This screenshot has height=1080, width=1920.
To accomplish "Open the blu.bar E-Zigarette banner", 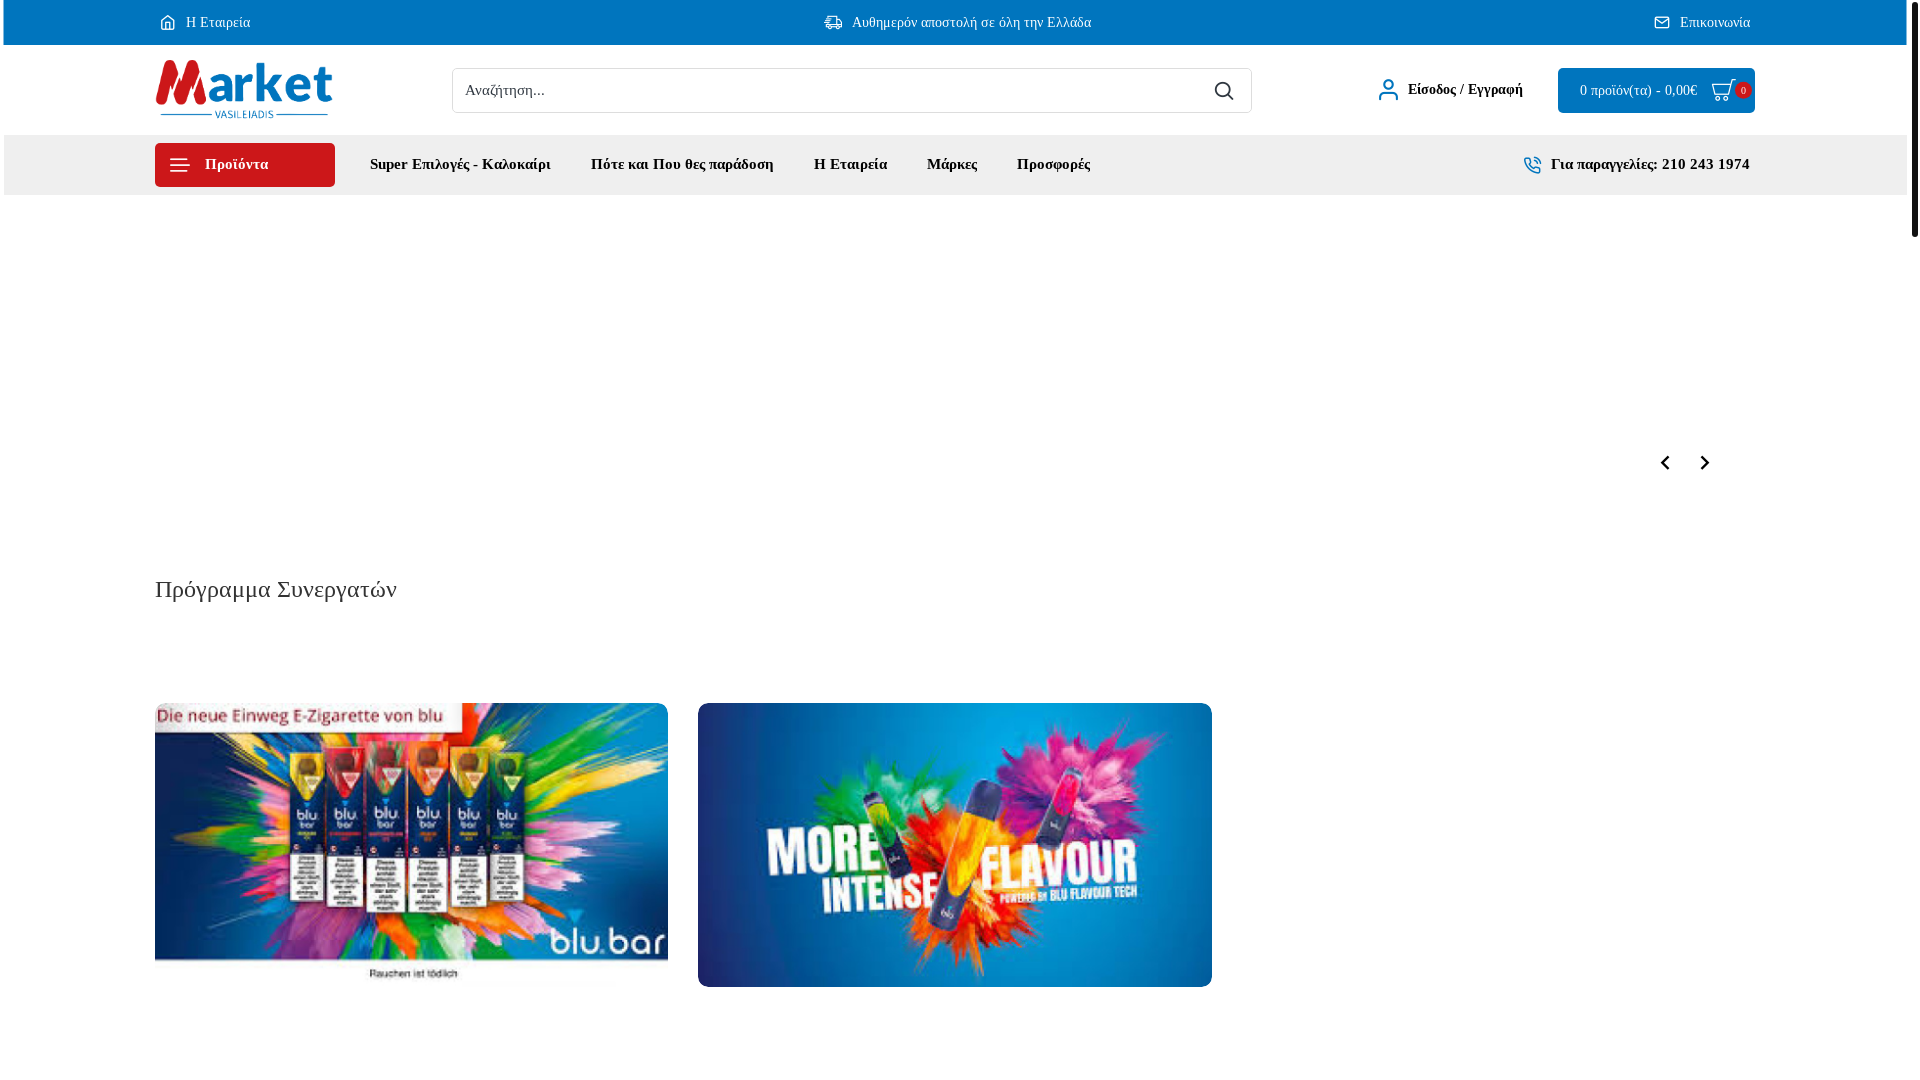I will coord(411,845).
